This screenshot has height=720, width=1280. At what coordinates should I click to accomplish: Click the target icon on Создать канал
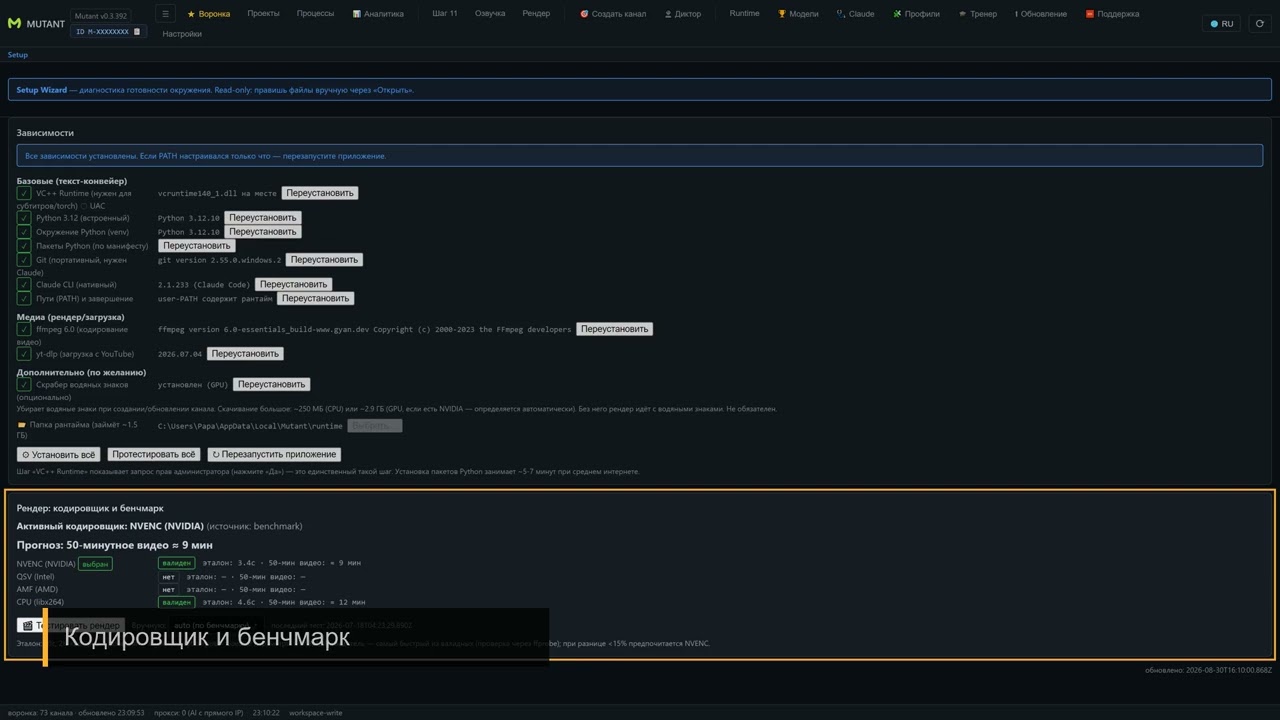[x=584, y=14]
